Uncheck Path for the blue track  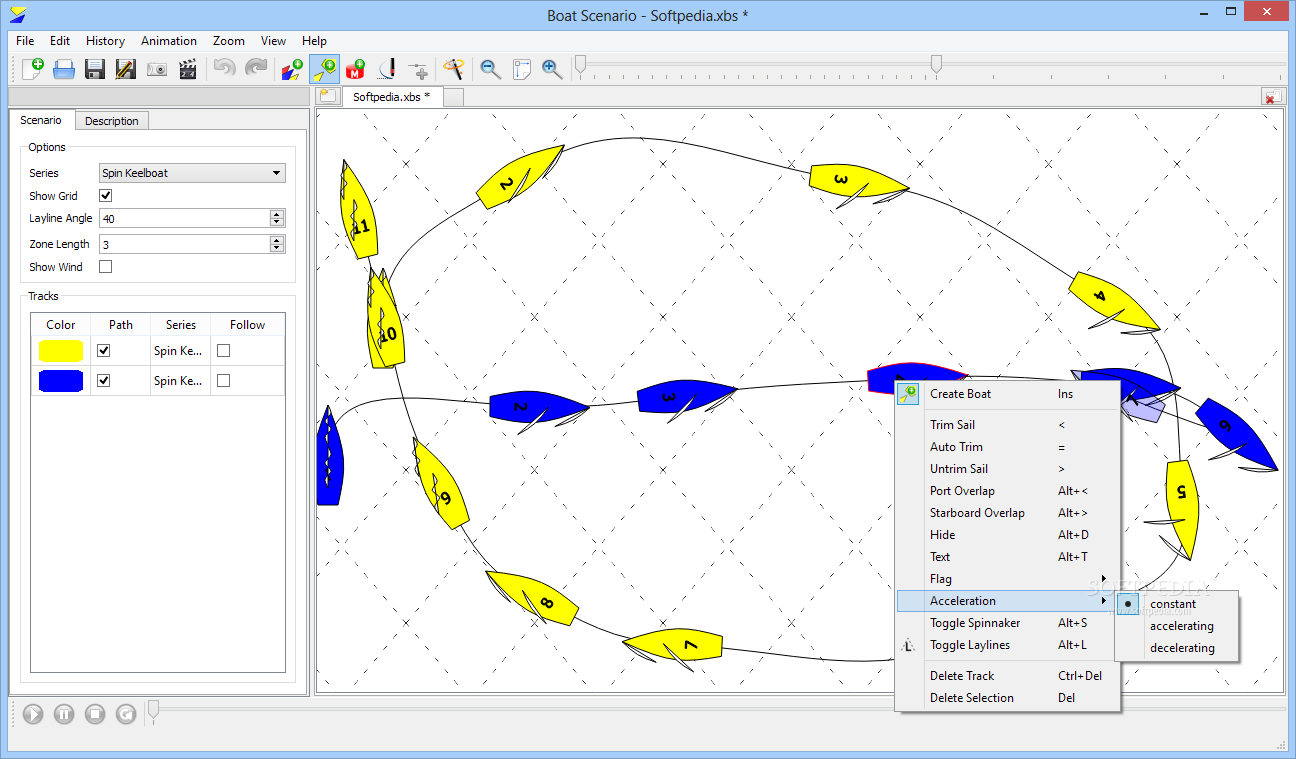pos(103,381)
